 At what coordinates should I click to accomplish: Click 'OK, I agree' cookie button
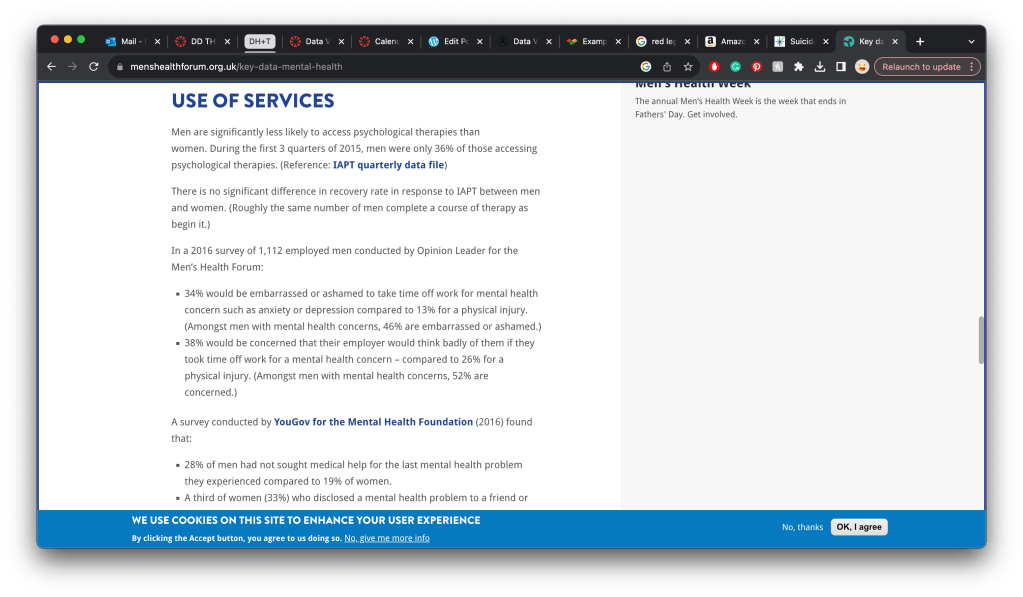click(x=858, y=527)
